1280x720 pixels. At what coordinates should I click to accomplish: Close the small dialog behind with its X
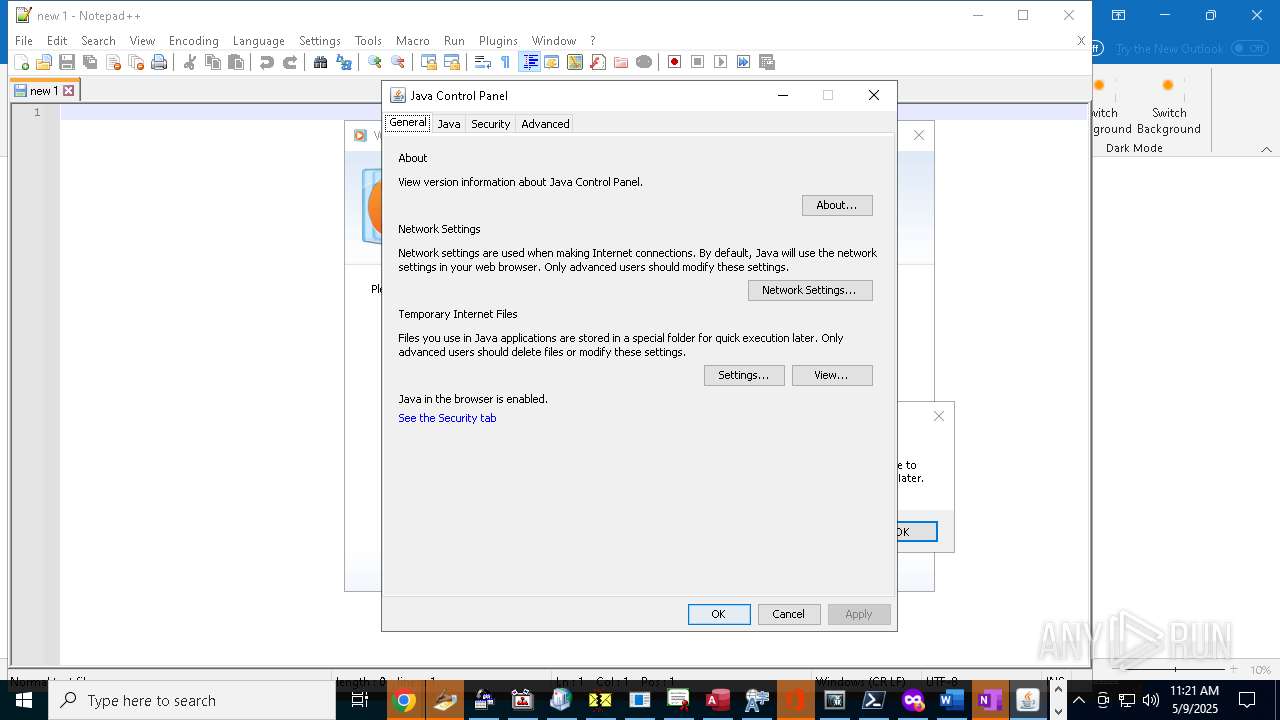938,416
